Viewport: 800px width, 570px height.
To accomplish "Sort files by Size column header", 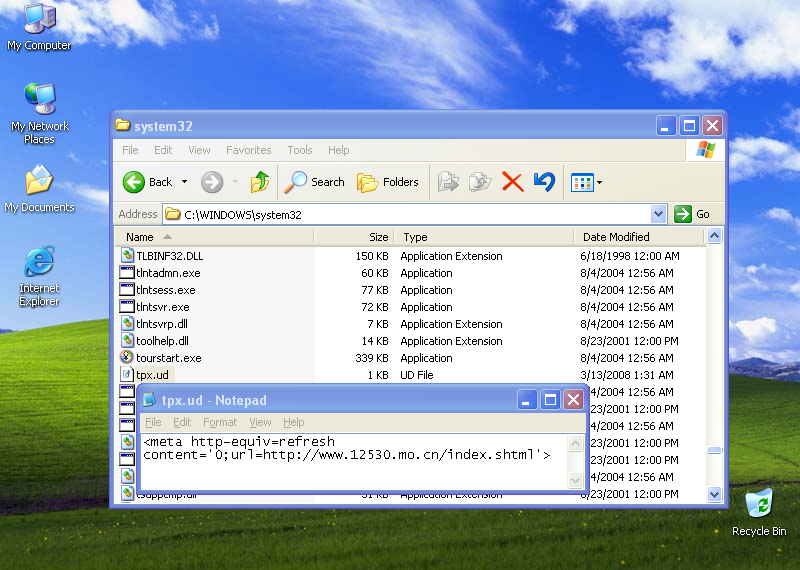I will 354,237.
